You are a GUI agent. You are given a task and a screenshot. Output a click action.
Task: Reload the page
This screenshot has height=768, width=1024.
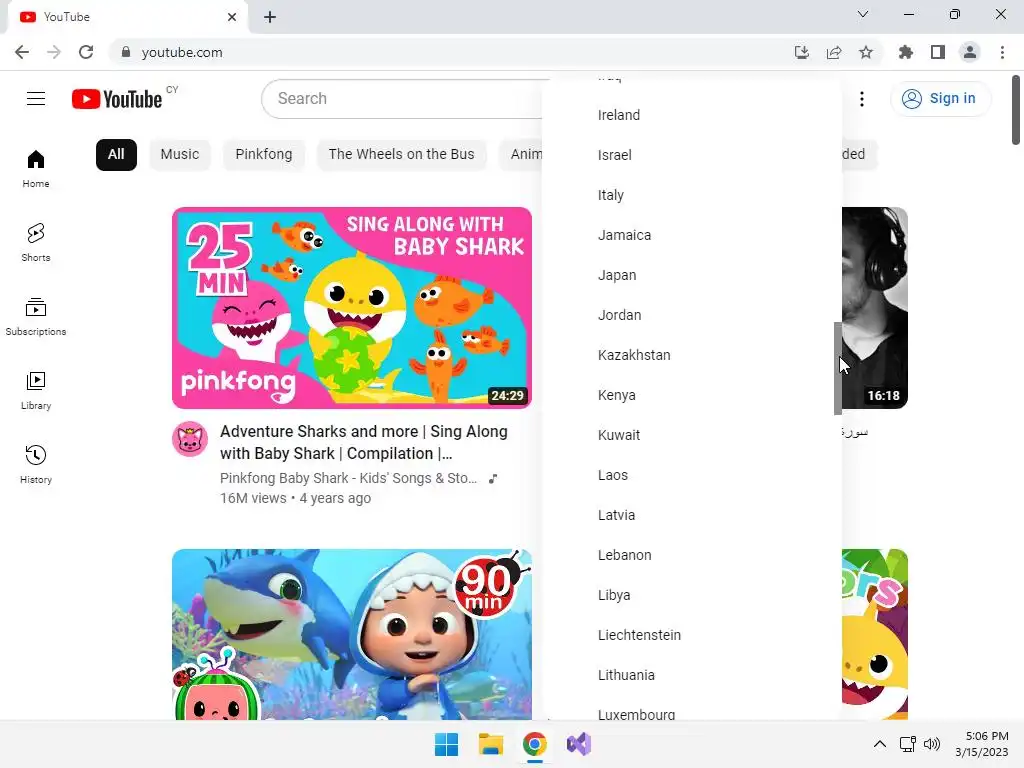(86, 52)
